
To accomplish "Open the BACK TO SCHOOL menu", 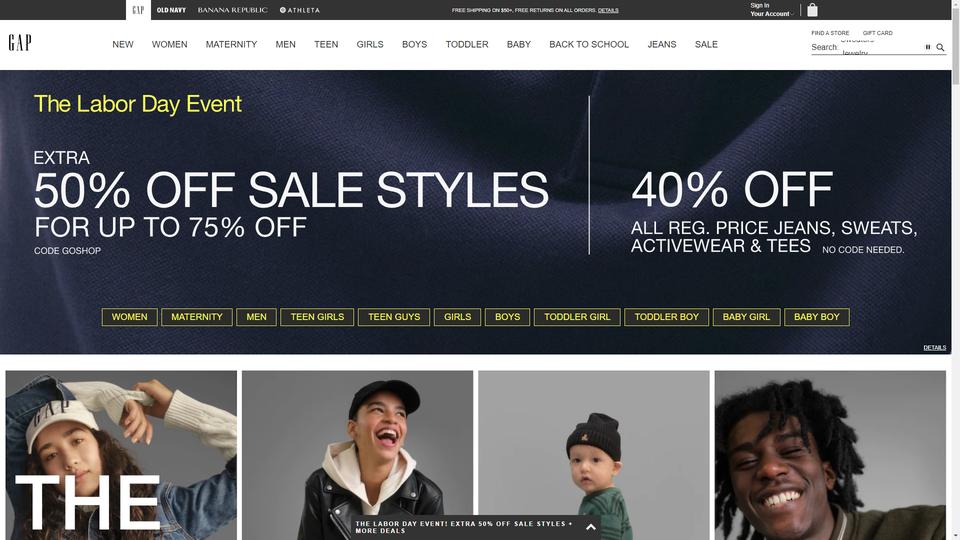I will [589, 44].
